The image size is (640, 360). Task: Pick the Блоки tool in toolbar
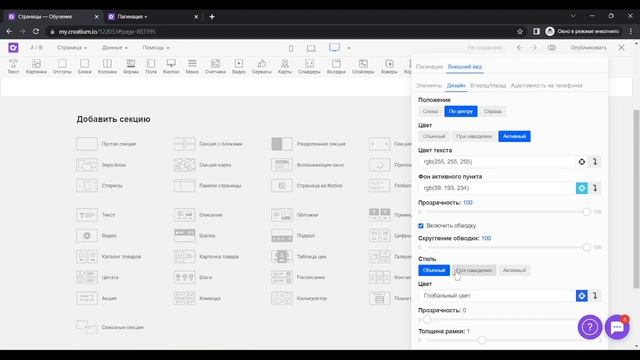click(84, 66)
